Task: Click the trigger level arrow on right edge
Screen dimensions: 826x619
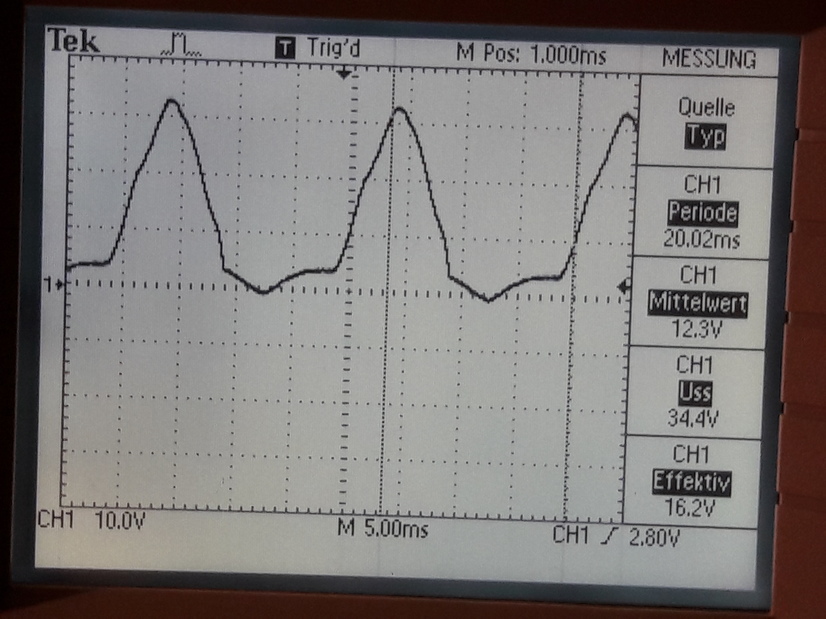Action: tap(624, 287)
